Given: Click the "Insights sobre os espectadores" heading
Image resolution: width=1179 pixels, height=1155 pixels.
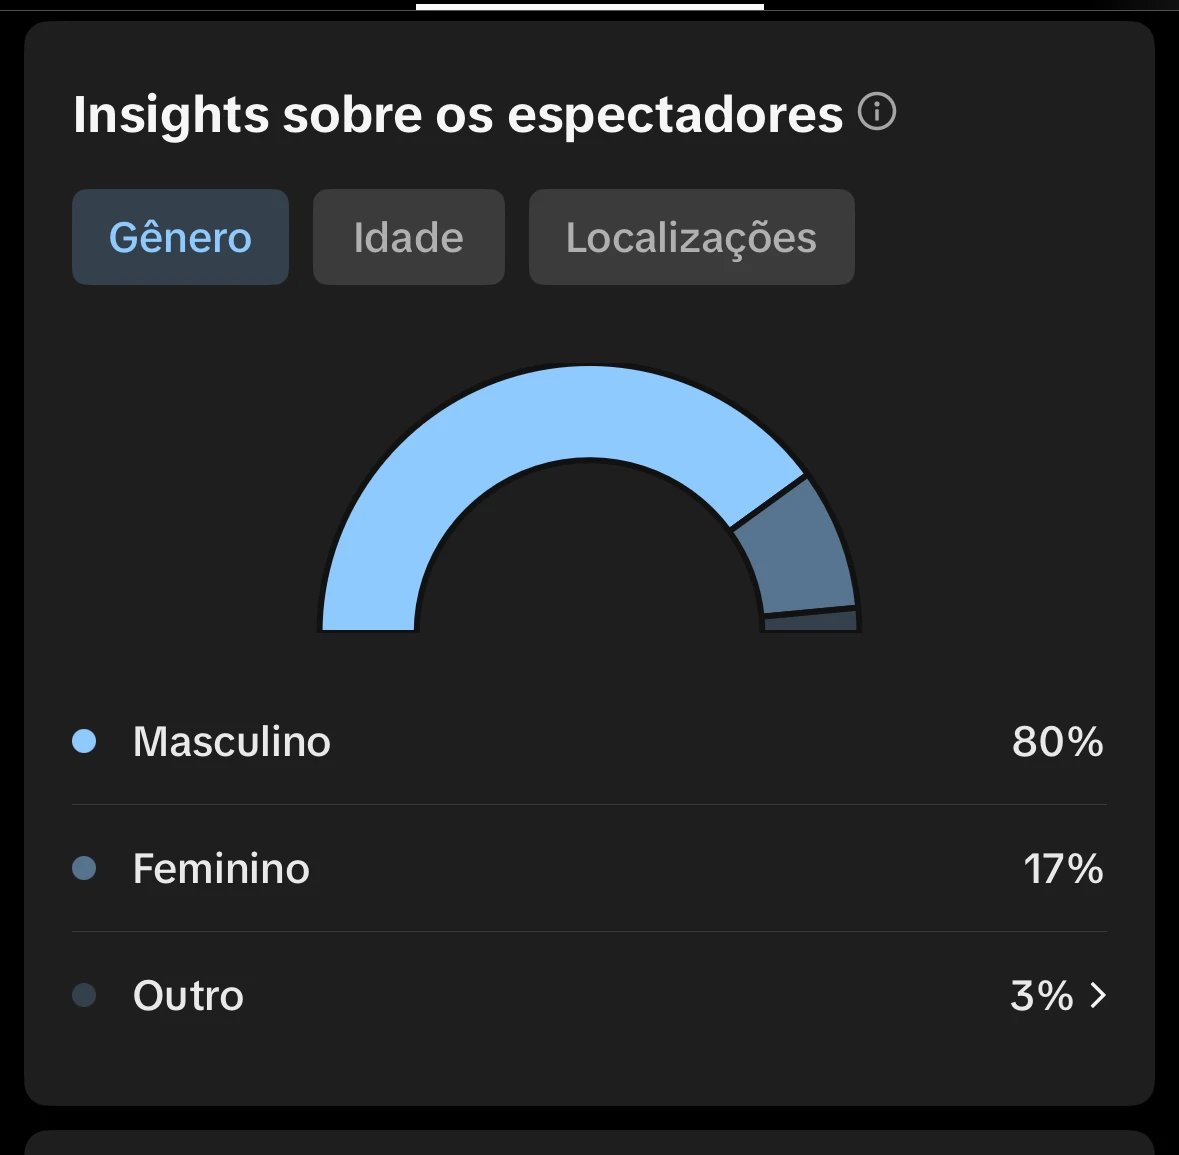Looking at the screenshot, I should 458,114.
